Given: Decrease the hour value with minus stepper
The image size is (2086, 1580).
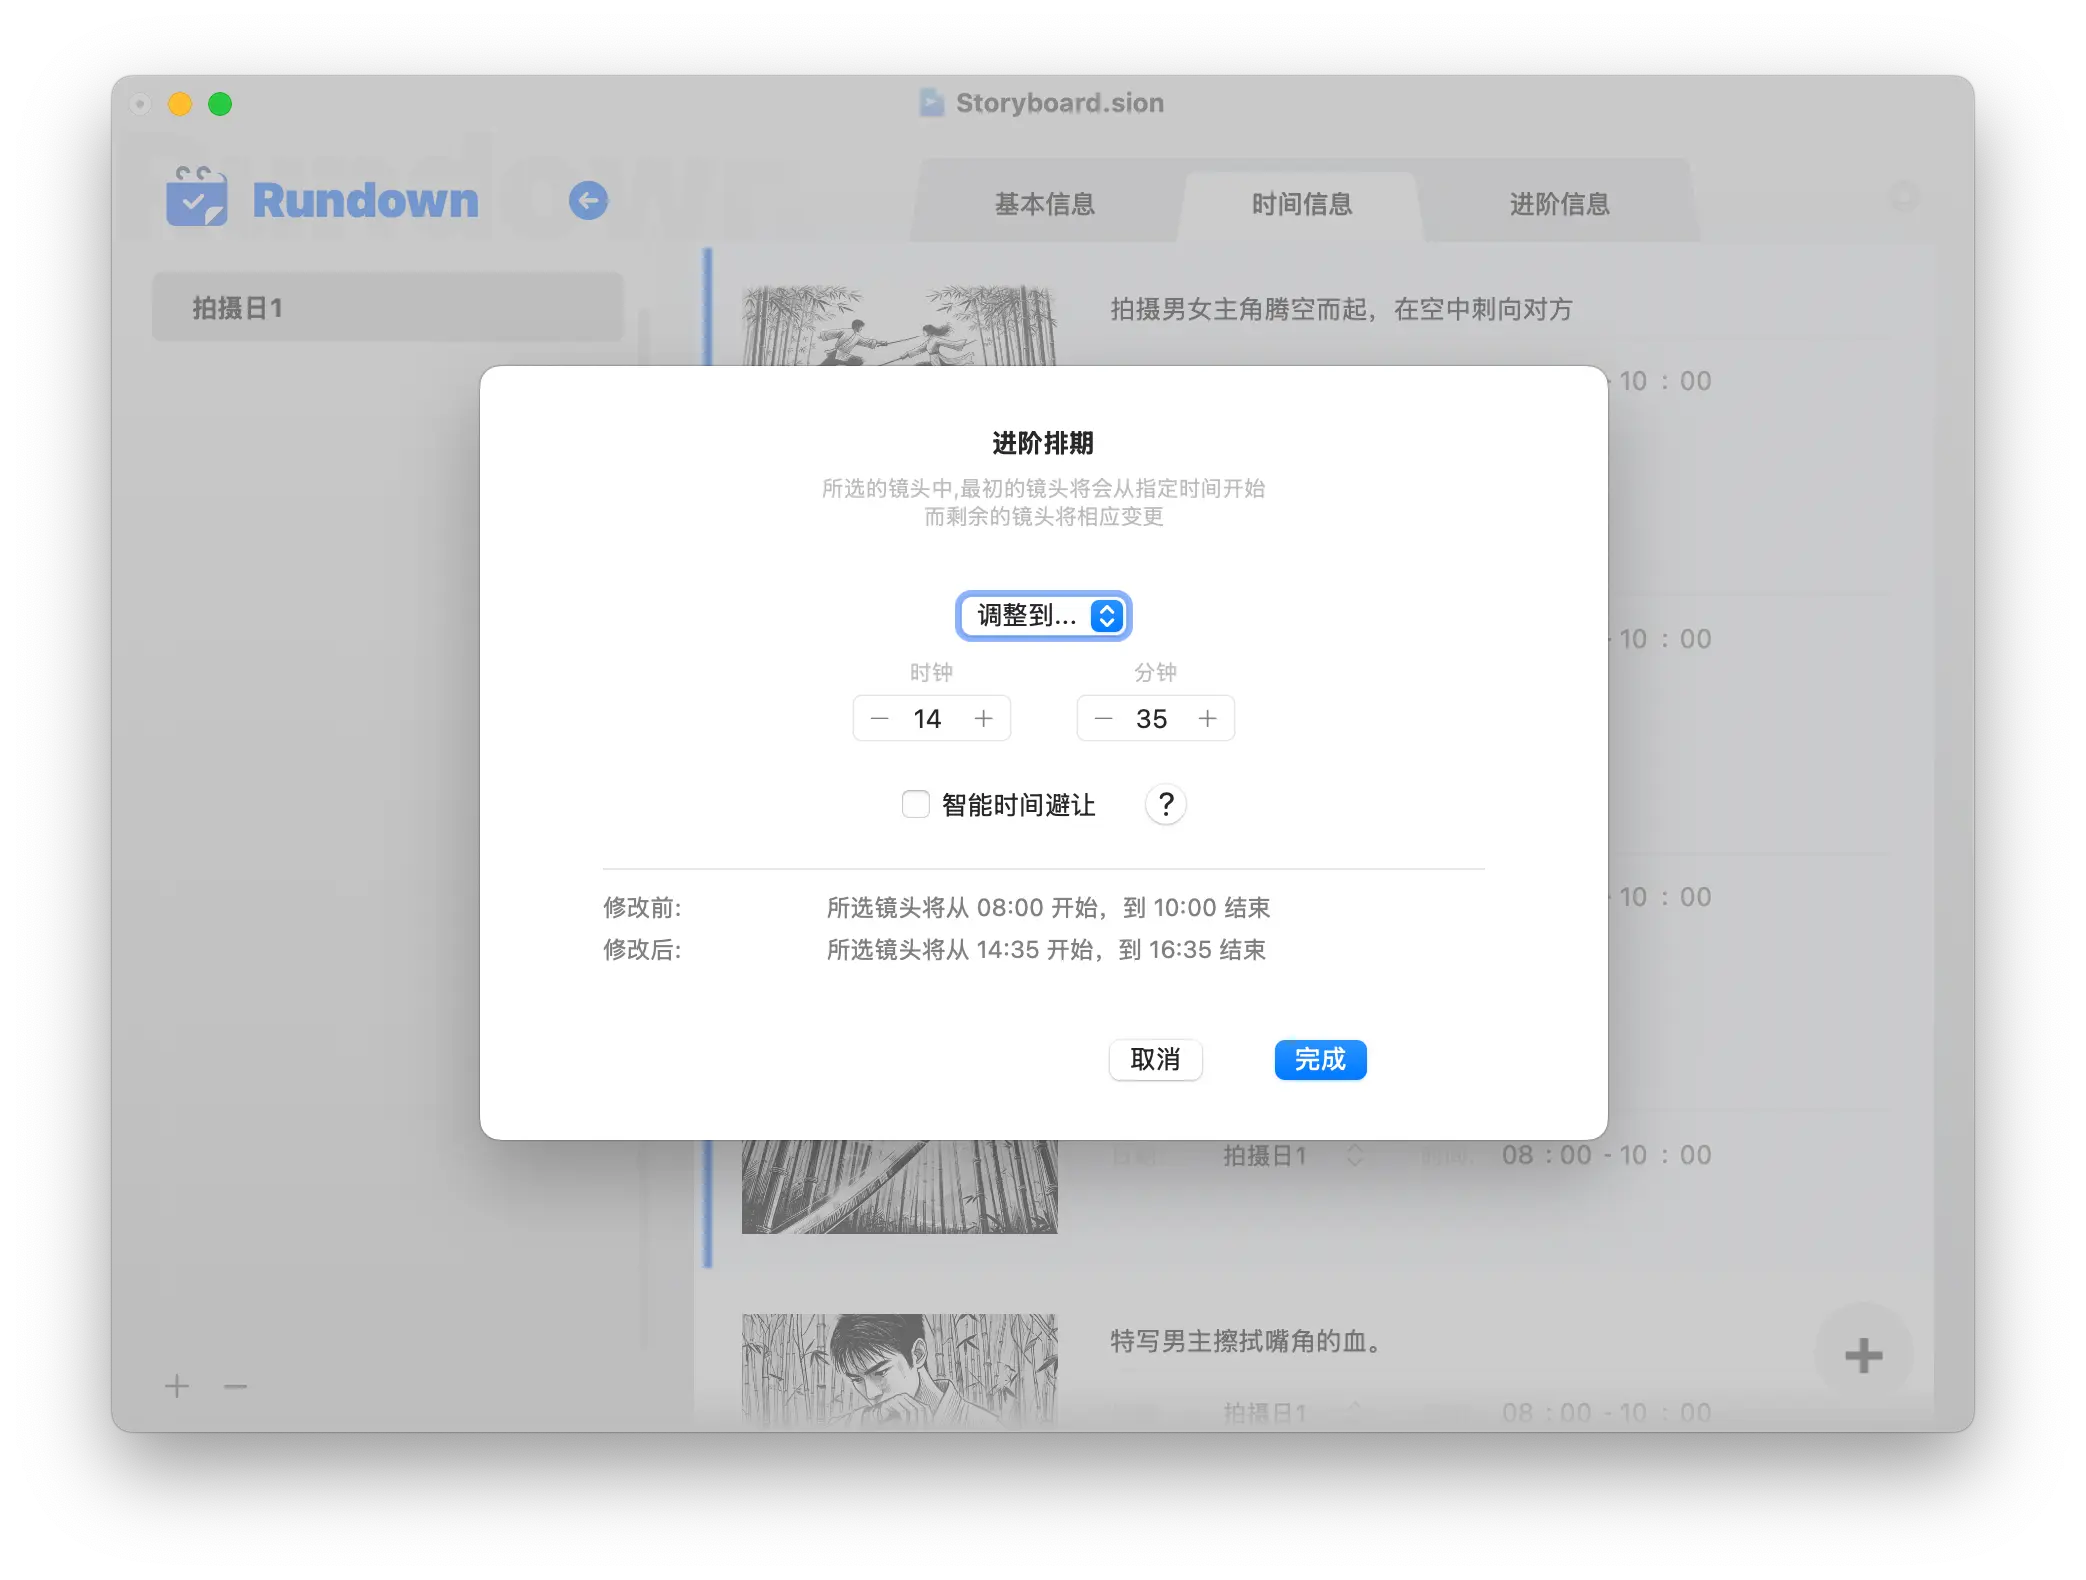Looking at the screenshot, I should coord(879,718).
